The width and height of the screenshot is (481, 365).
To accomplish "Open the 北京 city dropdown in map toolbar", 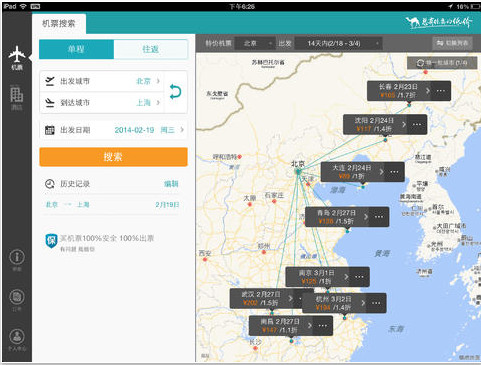I will (x=255, y=43).
